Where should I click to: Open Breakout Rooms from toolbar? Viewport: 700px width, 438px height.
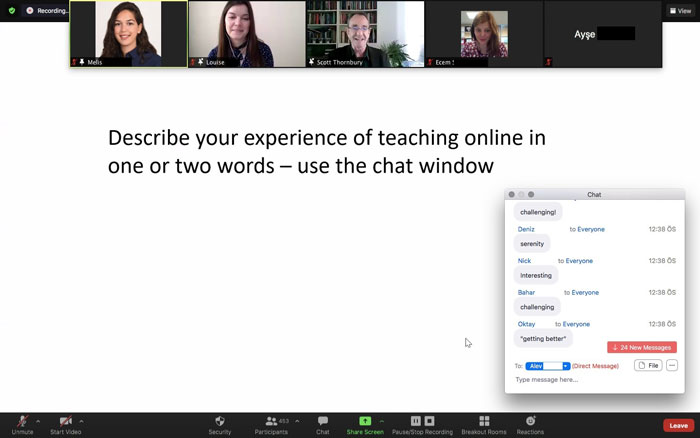[484, 421]
